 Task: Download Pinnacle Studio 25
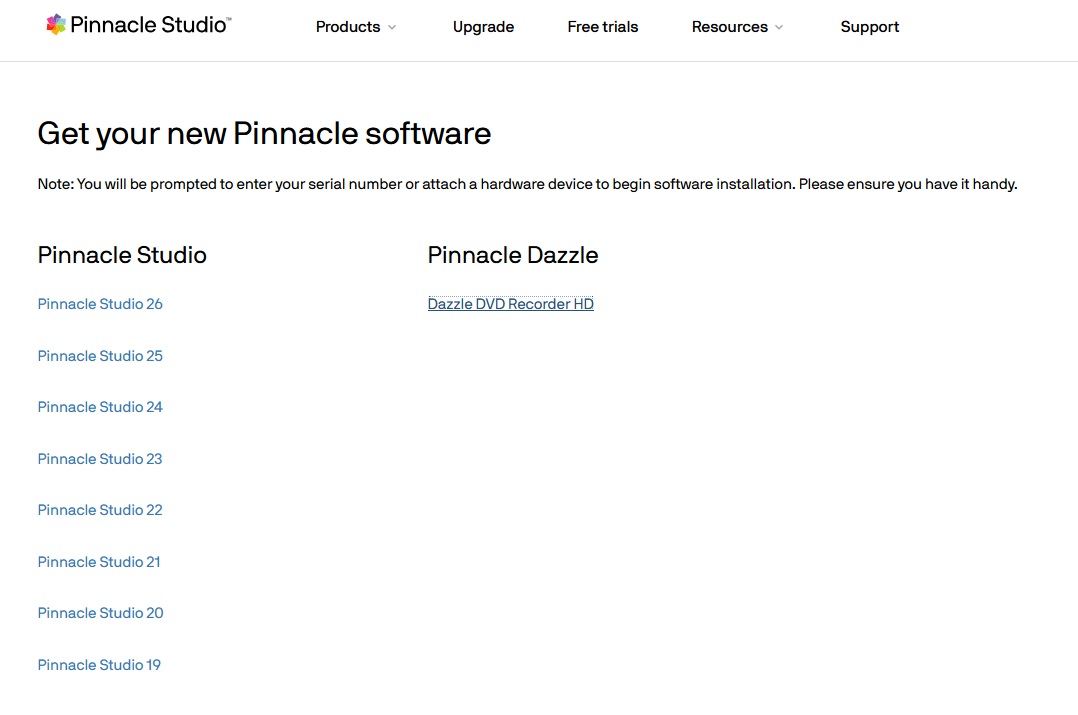click(x=100, y=356)
